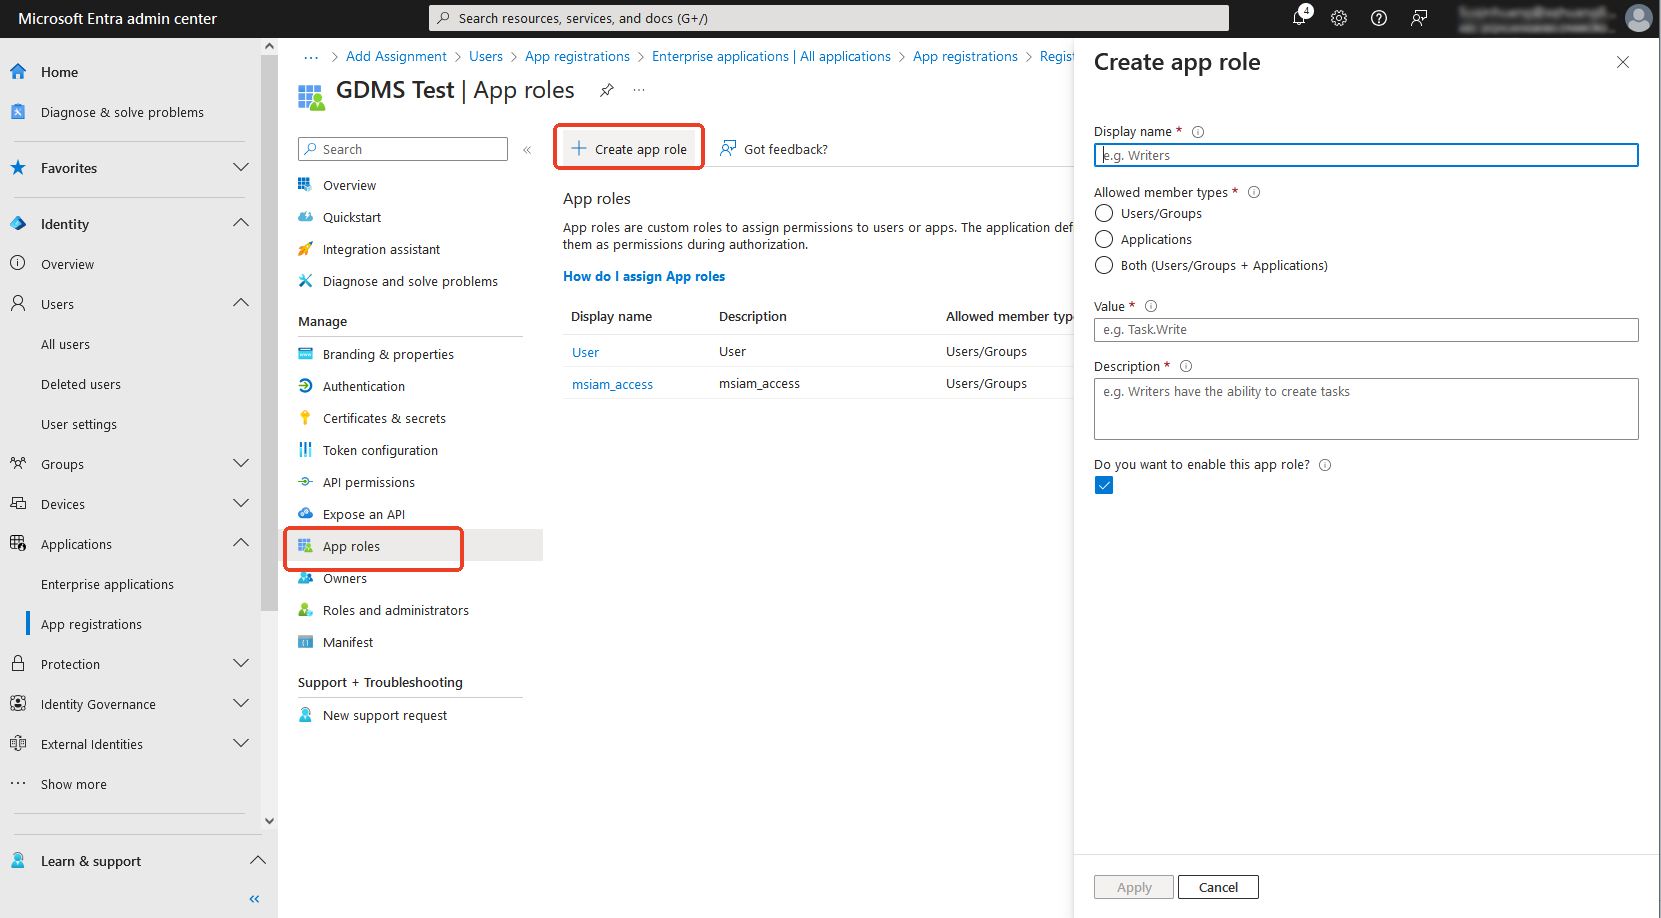Collapse the left navigation sidebar
Viewport: 1661px width, 918px height.
254,899
